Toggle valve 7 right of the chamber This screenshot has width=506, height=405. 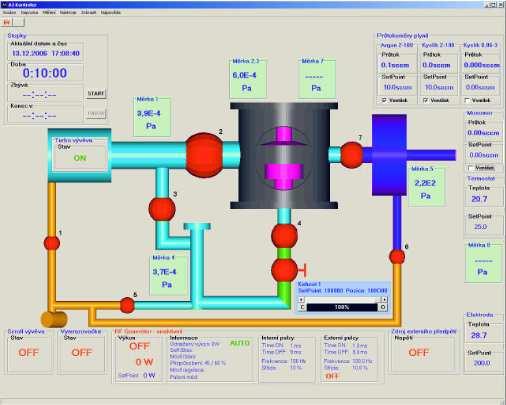352,155
